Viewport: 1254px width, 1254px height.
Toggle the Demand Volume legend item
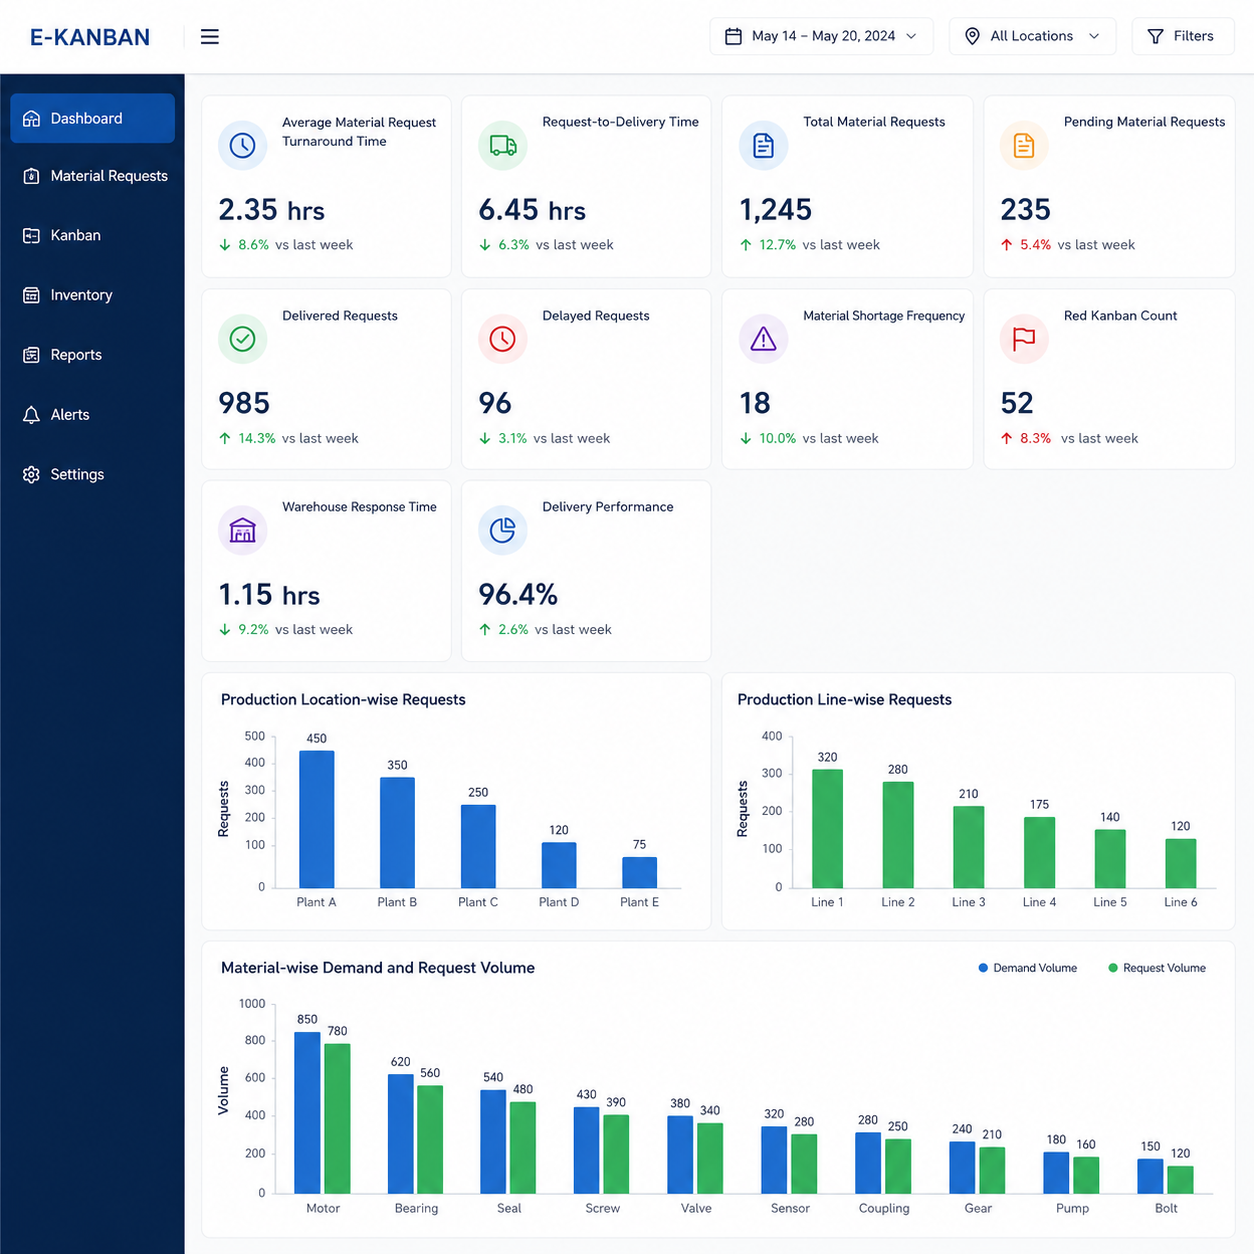[1027, 968]
